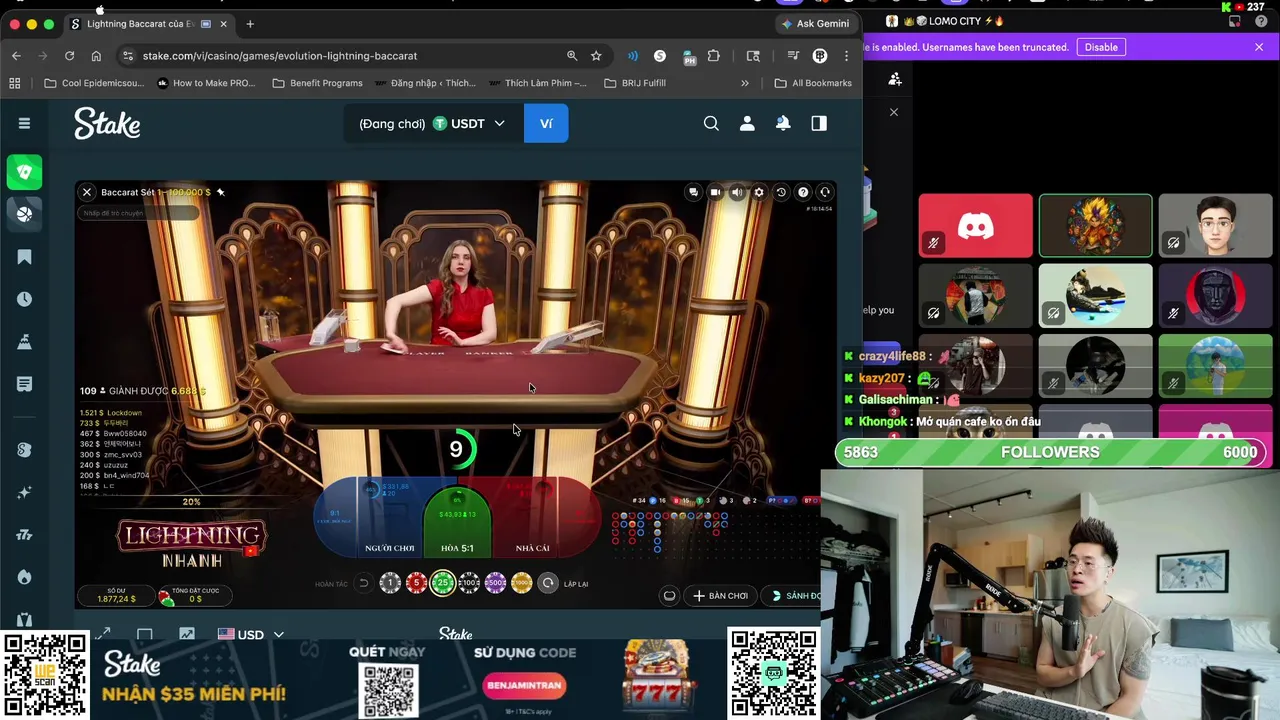Repeat the previous bet
Image resolution: width=1280 pixels, height=720 pixels.
(548, 583)
